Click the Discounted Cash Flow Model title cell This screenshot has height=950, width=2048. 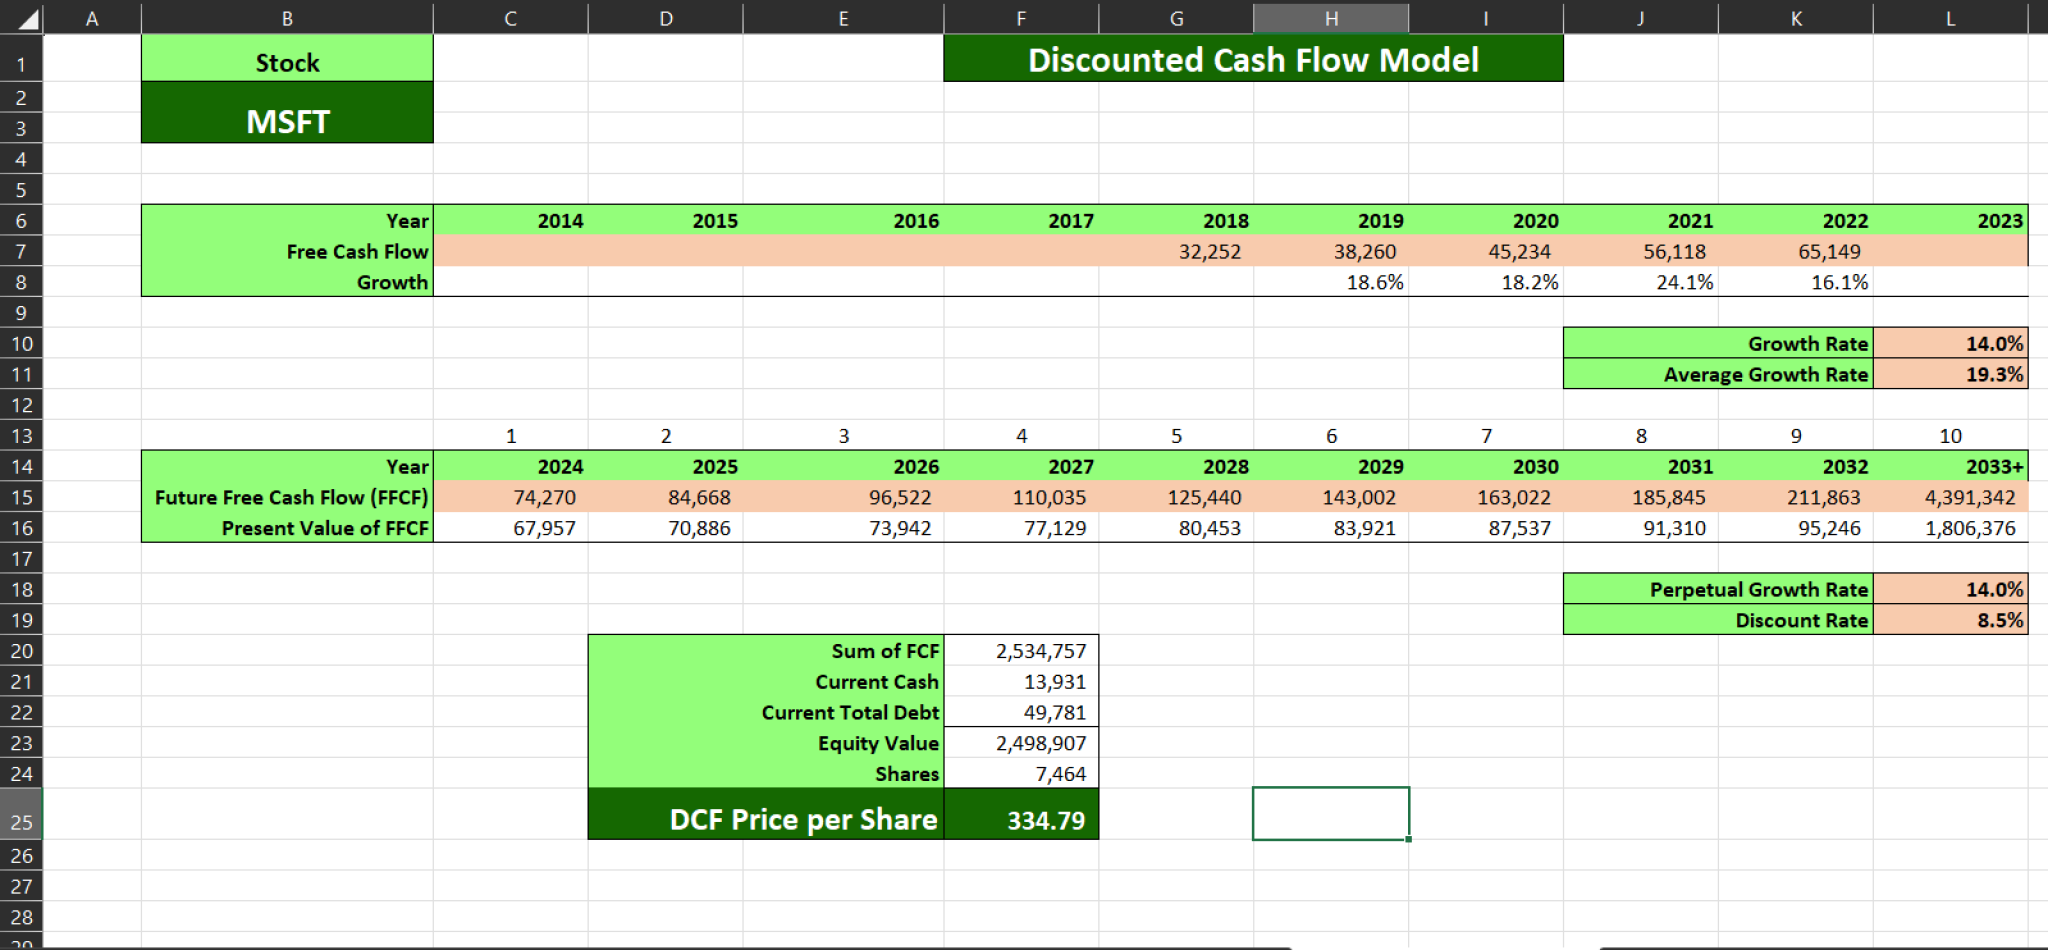pos(1252,59)
